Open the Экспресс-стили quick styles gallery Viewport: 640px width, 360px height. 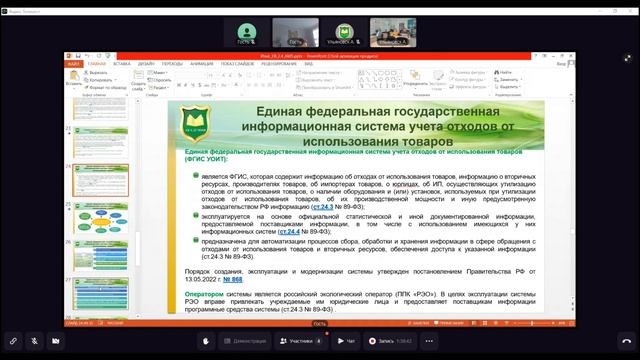(438, 80)
